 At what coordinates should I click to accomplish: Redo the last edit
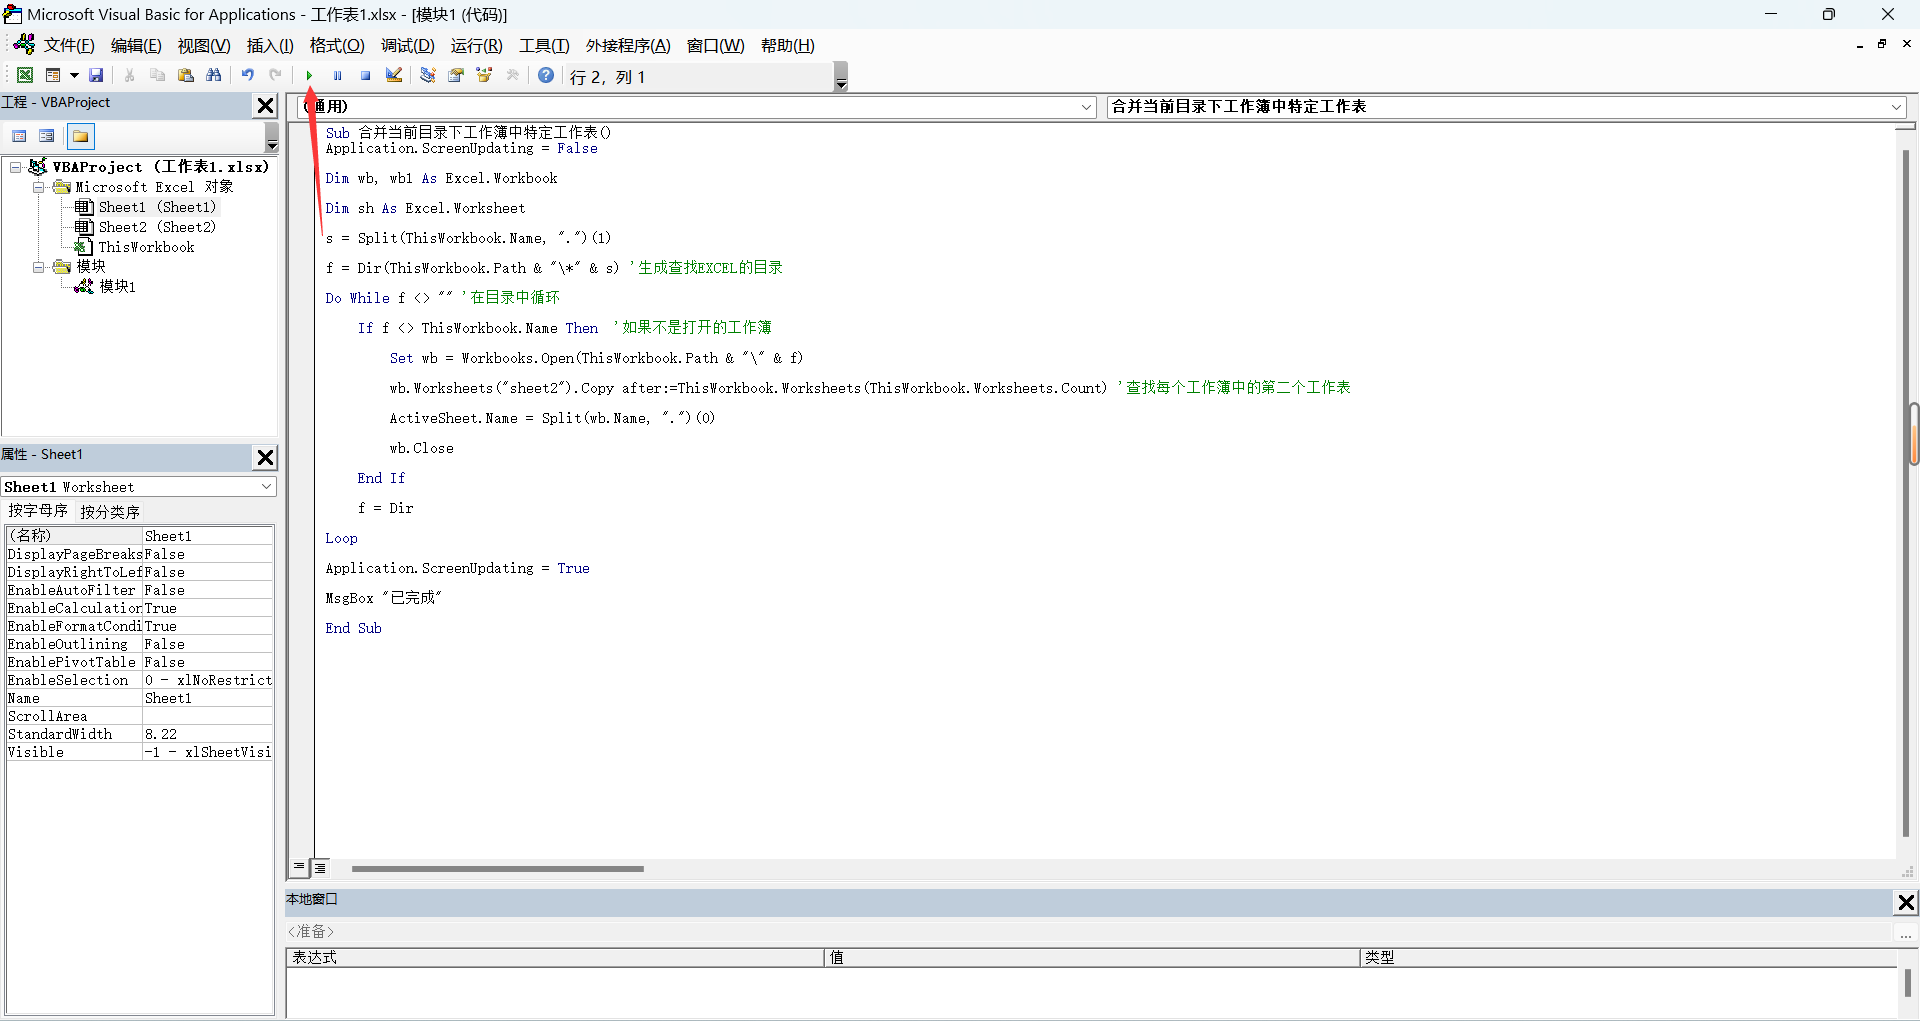(275, 75)
